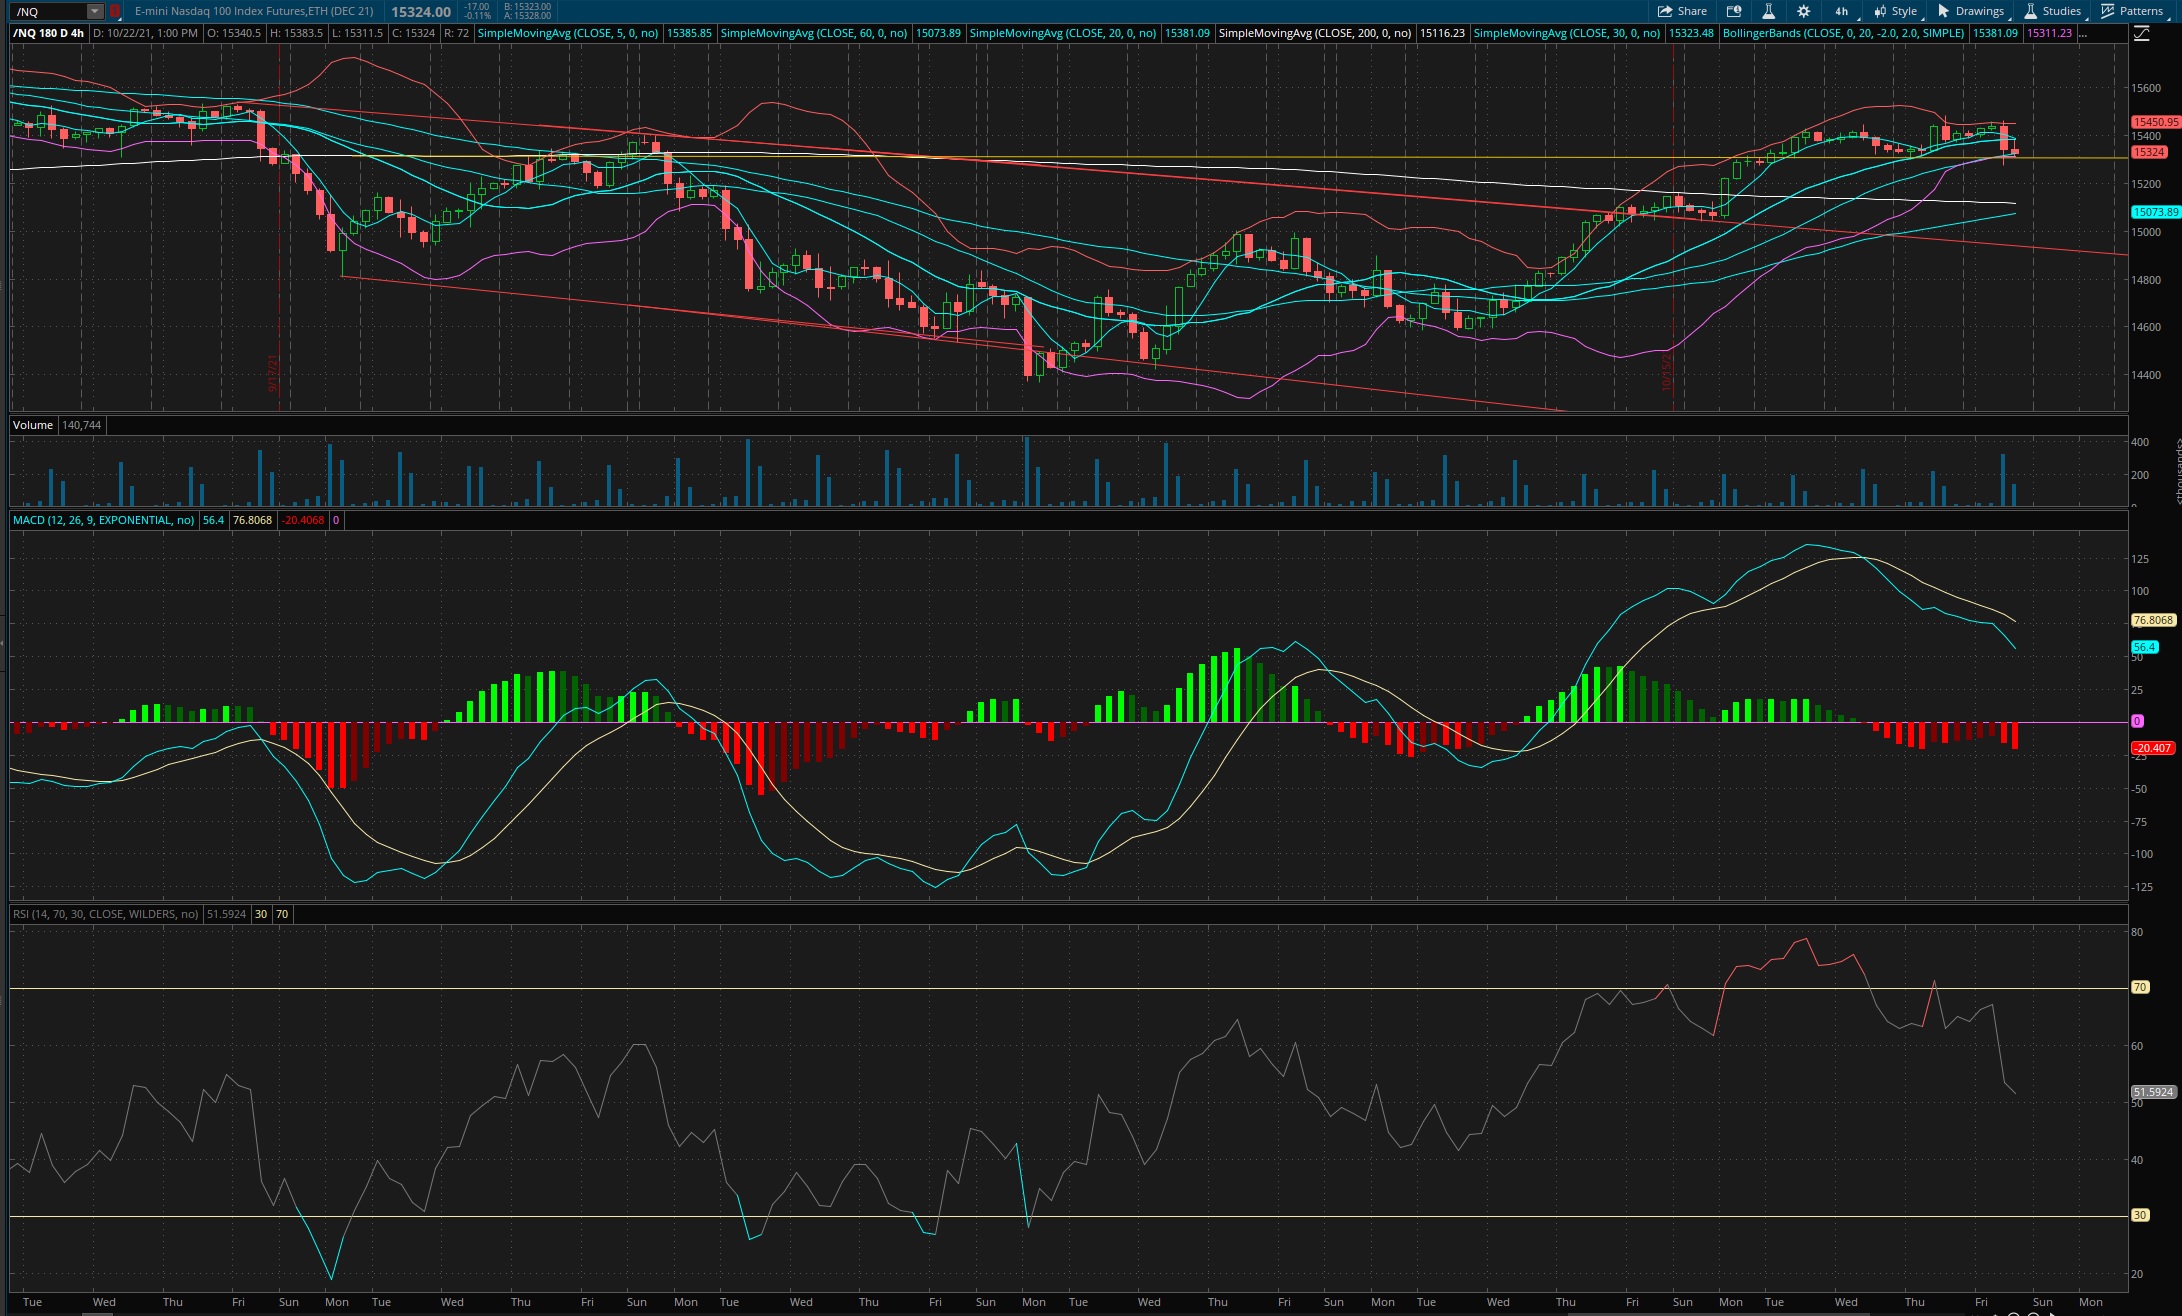The image size is (2182, 1316).
Task: Click the E-mini Nasdaq 100 Index Futures description
Action: tap(254, 11)
